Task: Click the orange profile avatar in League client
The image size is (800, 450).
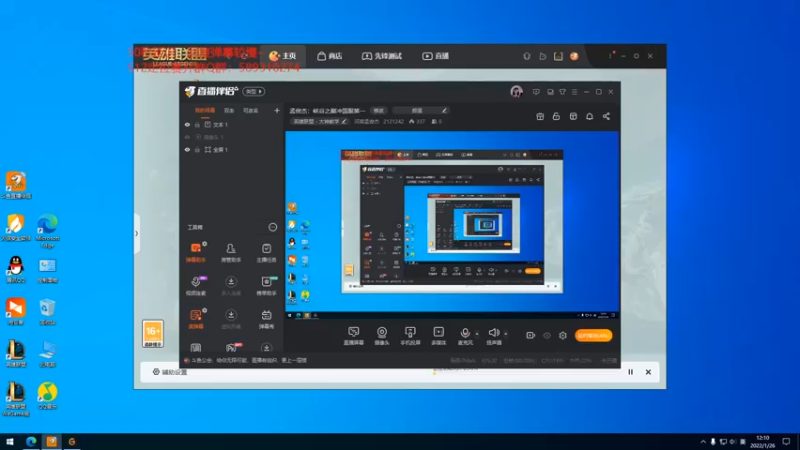Action: (x=574, y=56)
